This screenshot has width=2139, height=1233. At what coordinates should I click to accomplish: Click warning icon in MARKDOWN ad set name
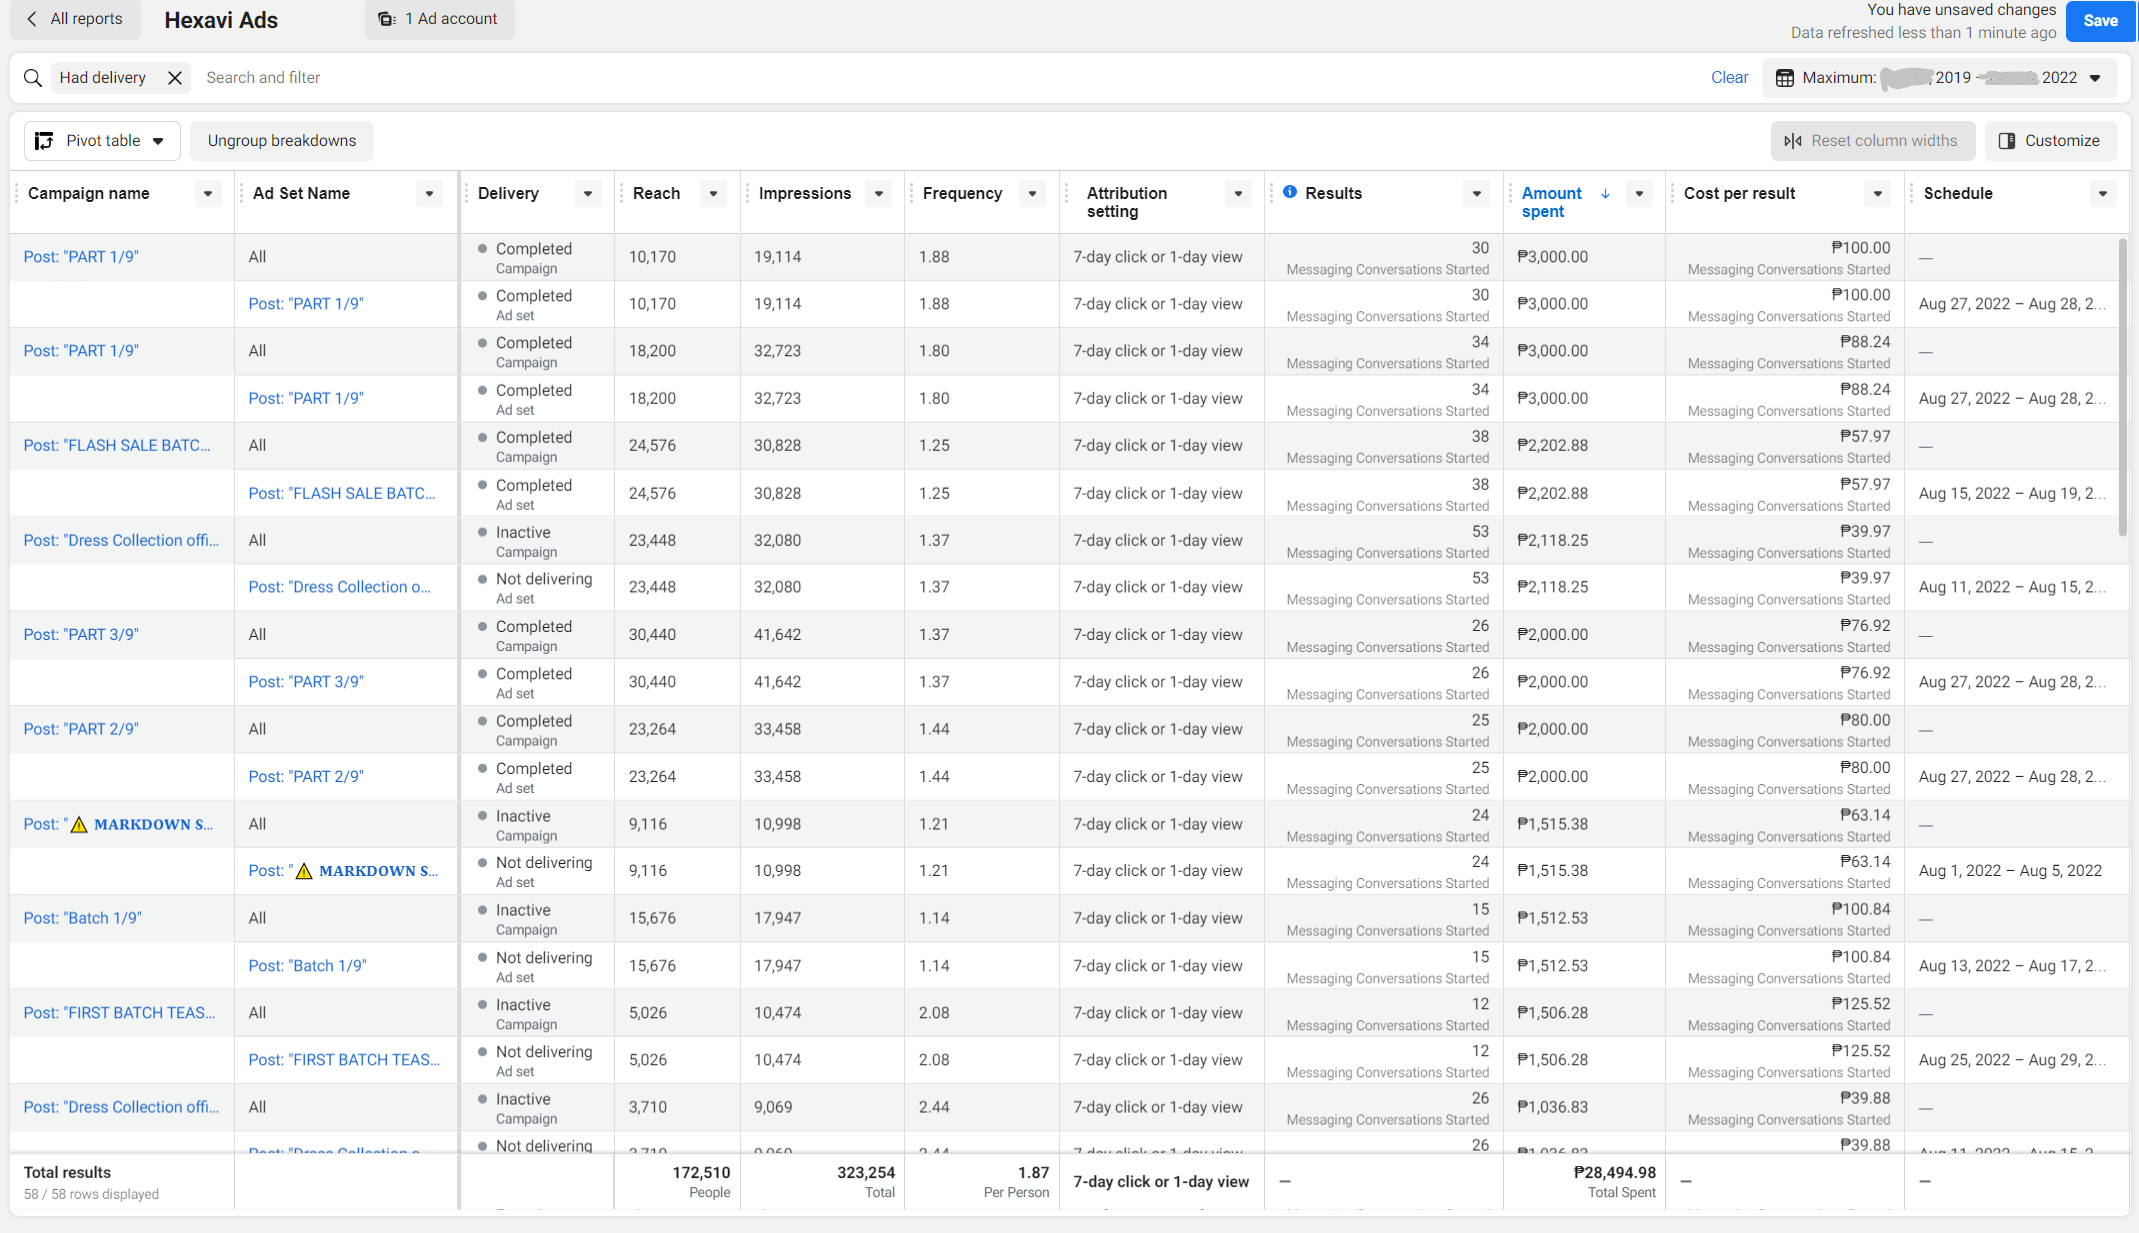tap(304, 871)
